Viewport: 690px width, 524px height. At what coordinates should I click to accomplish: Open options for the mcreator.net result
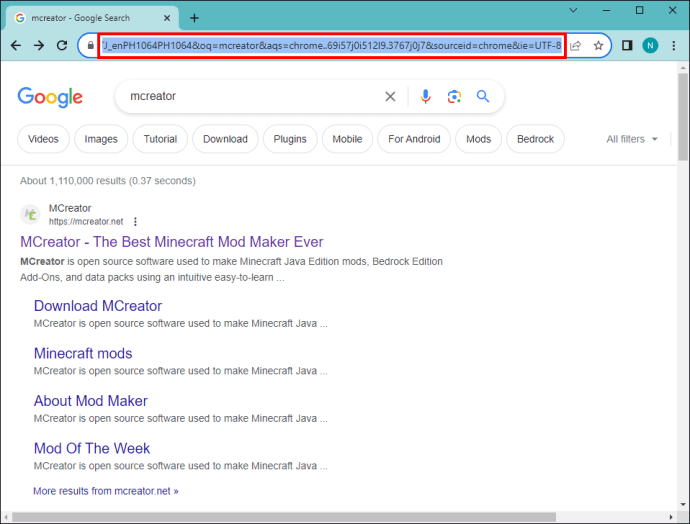[135, 222]
